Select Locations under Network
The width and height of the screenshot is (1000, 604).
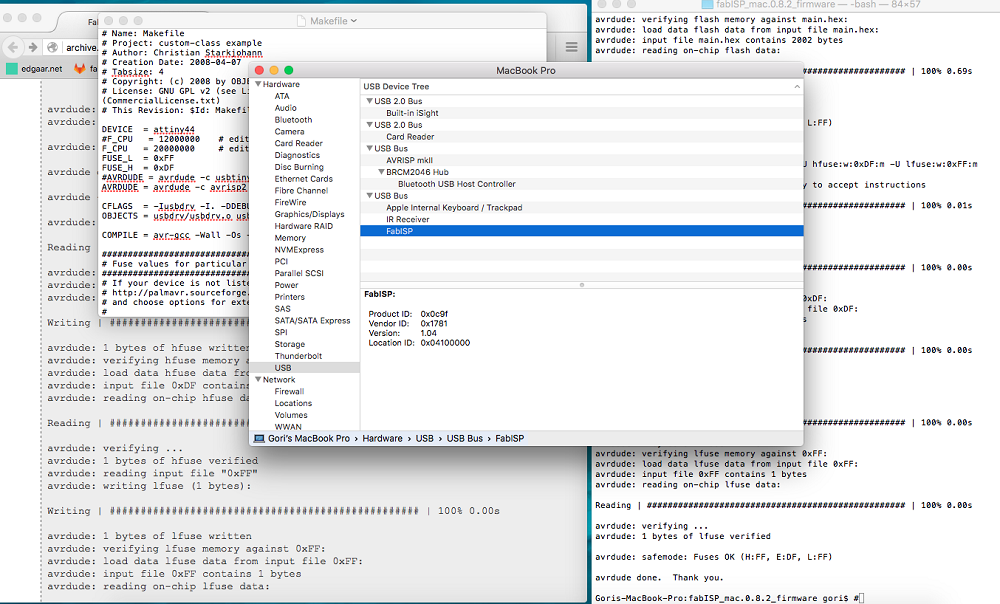click(293, 403)
